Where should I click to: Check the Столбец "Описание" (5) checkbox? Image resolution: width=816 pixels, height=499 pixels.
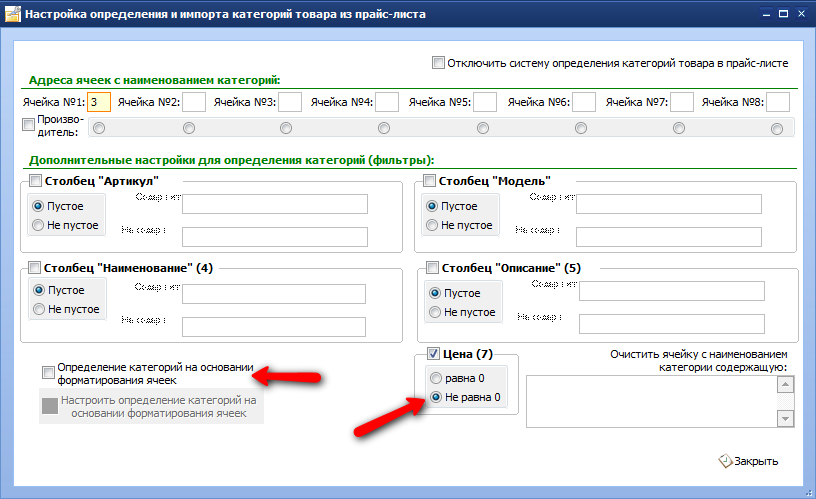point(432,267)
